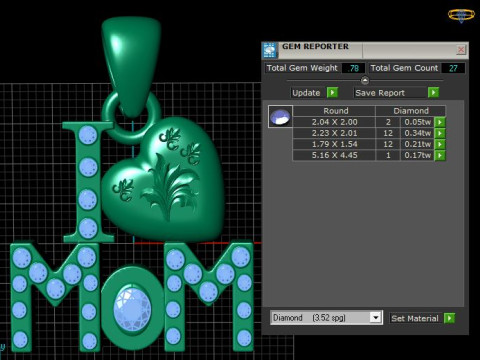This screenshot has height=360, width=480.
Task: Click the green arrow in the 0.05tw row
Action: point(440,122)
